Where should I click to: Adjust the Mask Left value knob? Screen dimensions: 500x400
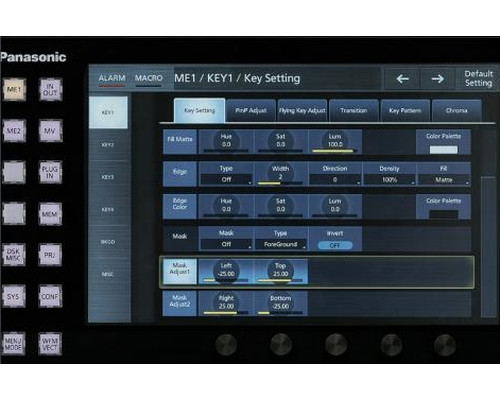pyautogui.click(x=226, y=271)
